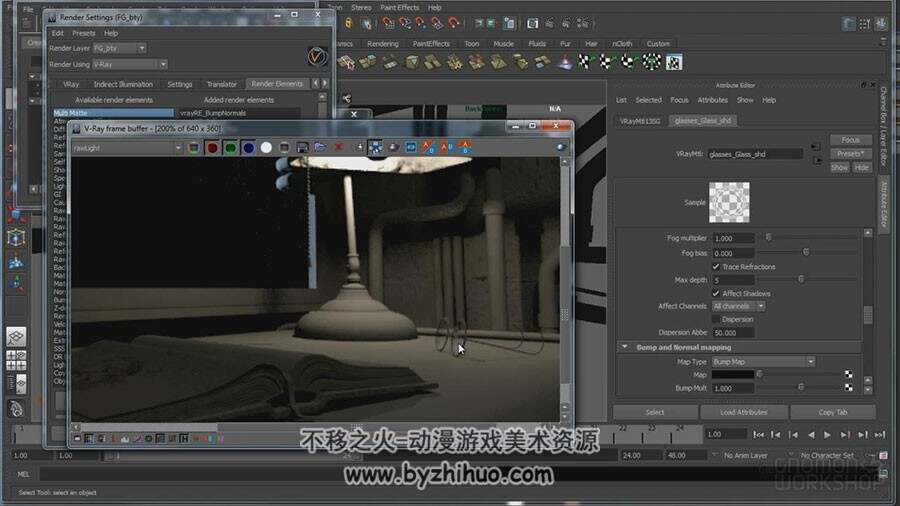
Task: Toggle blue channel in frame buffer
Action: 248,147
